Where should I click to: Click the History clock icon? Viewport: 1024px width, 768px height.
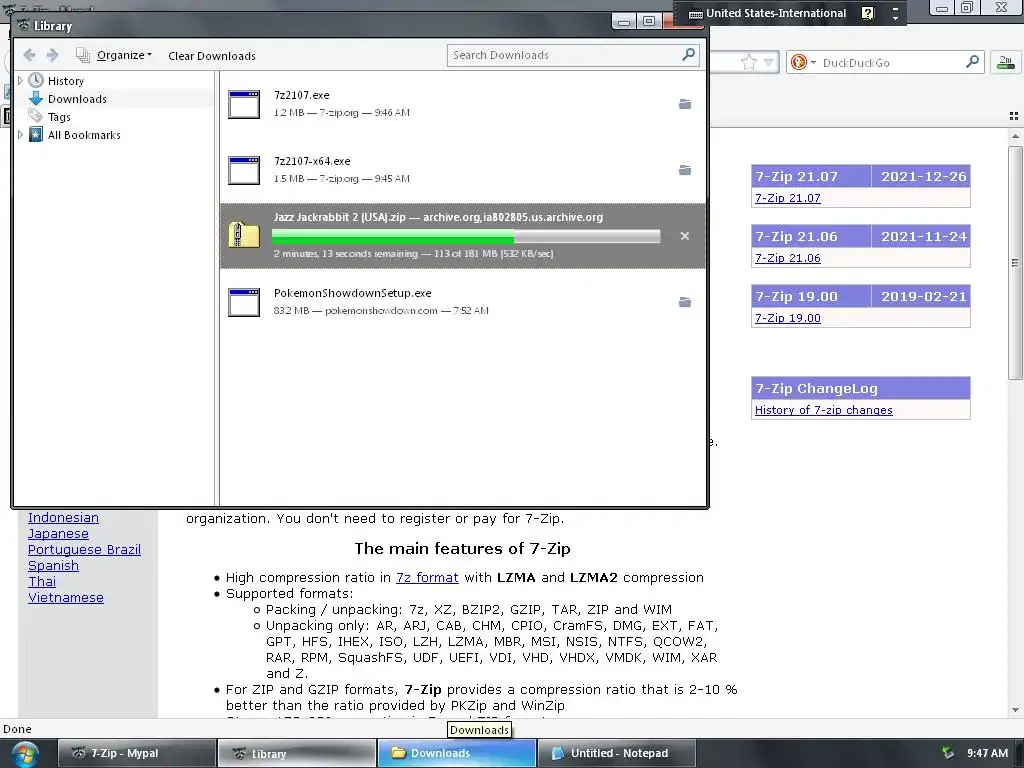click(36, 80)
